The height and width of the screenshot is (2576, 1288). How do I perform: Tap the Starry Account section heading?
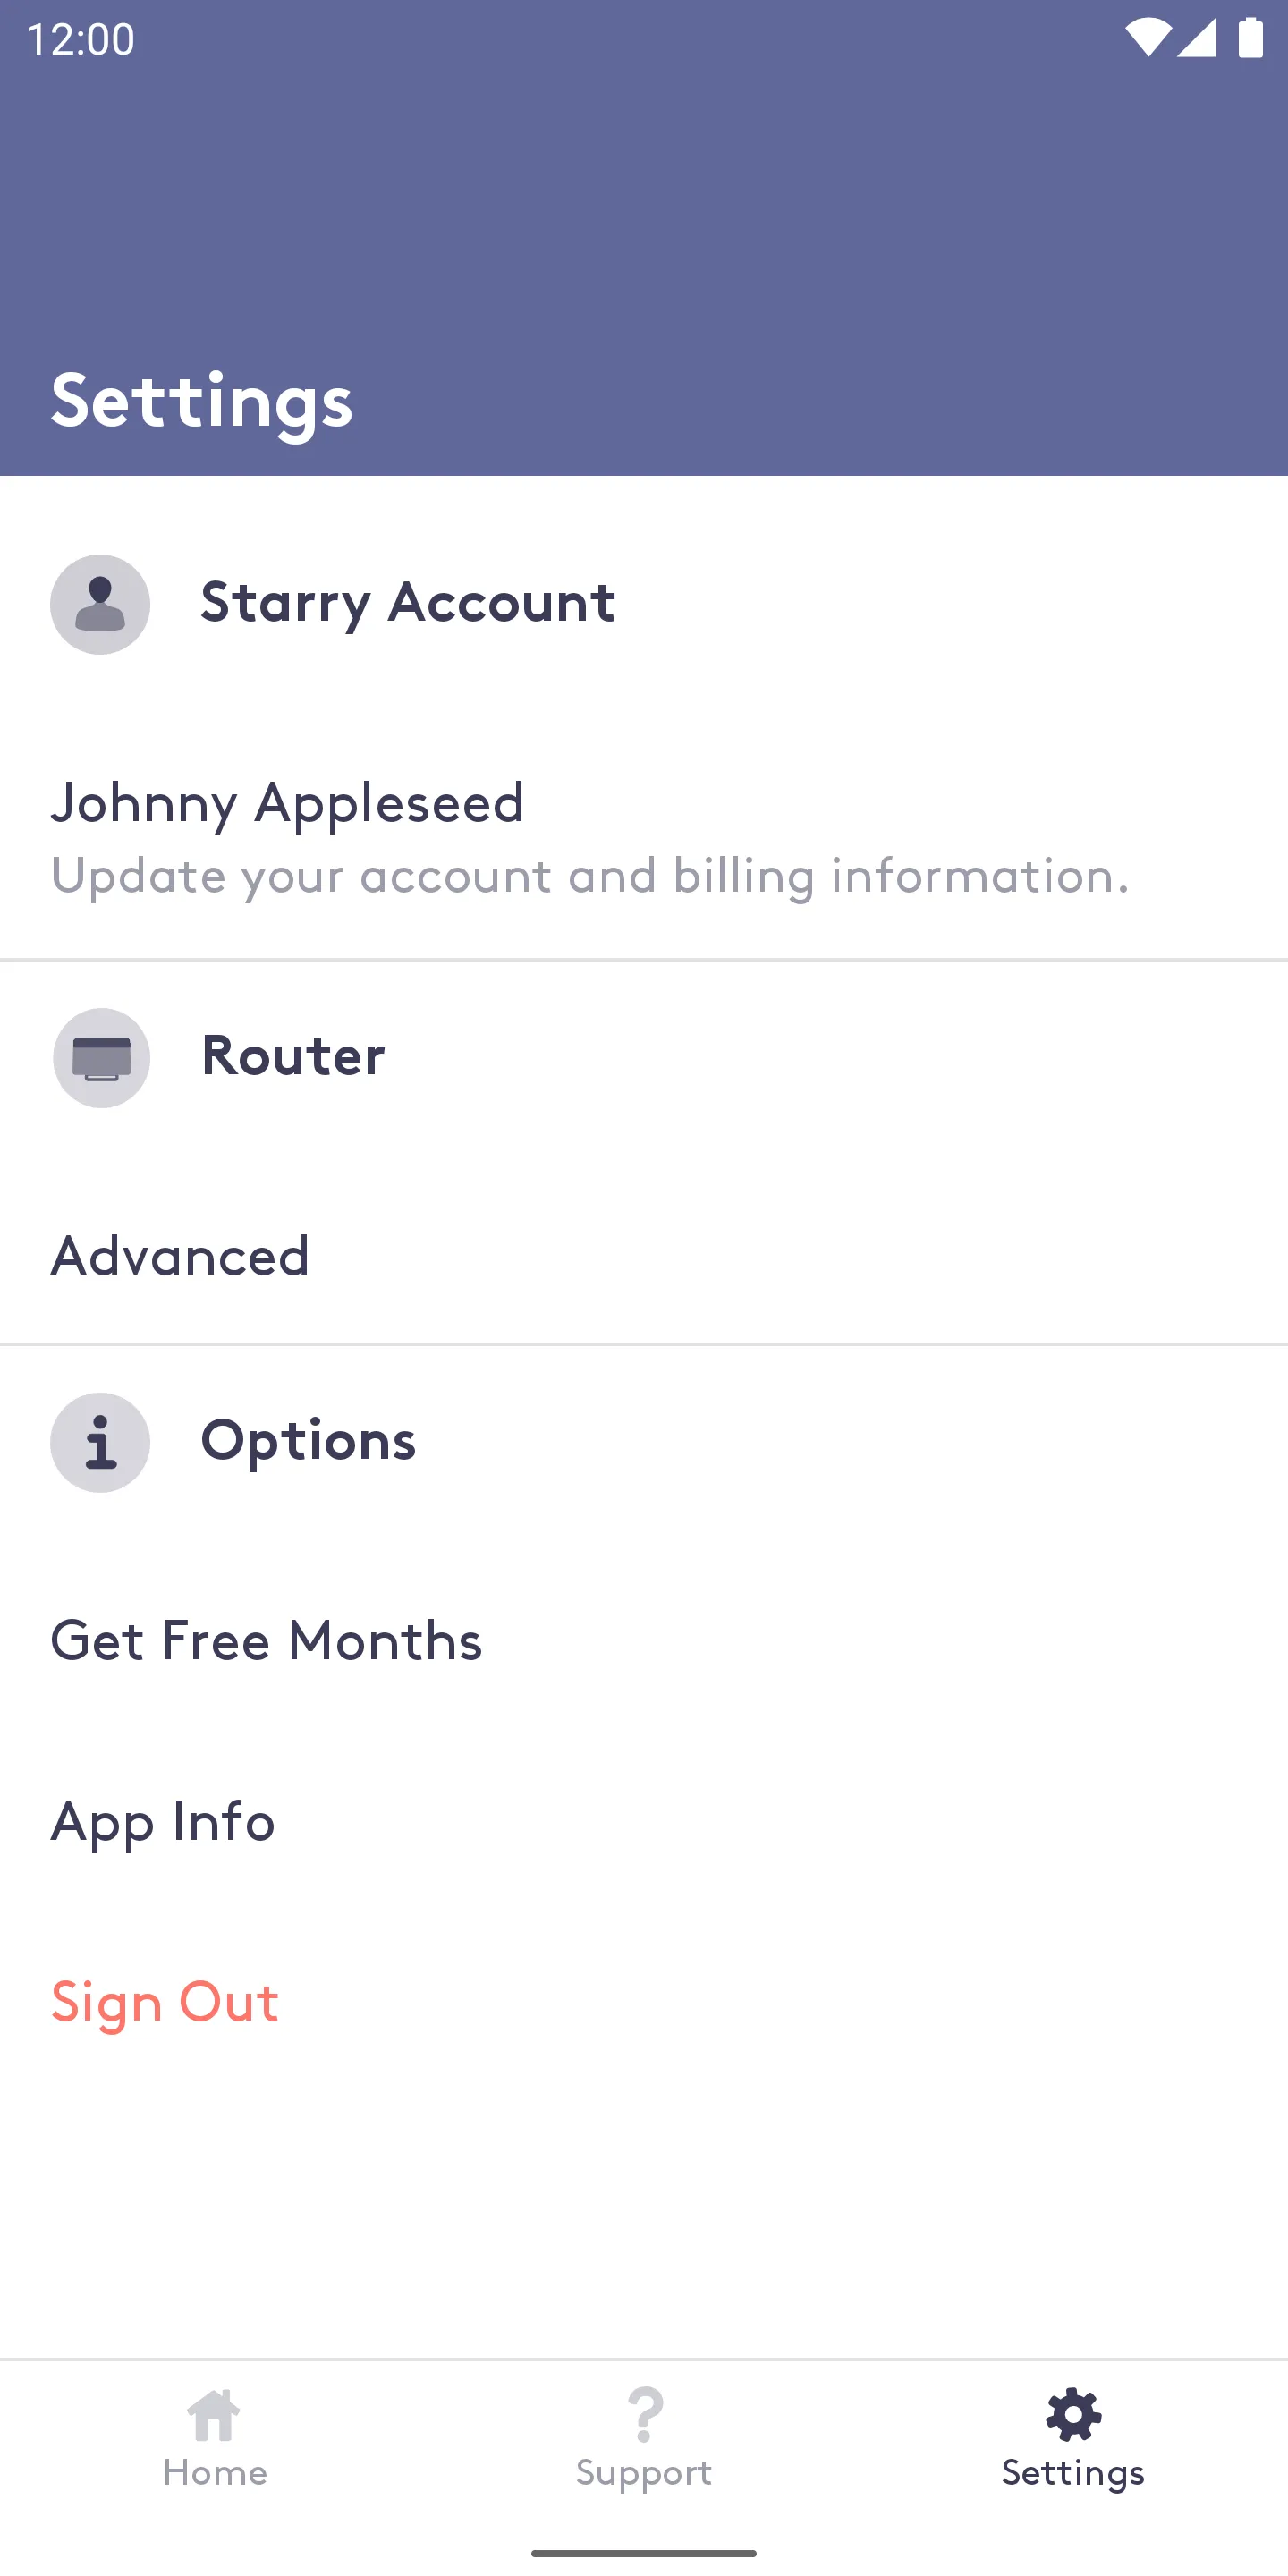coord(408,603)
